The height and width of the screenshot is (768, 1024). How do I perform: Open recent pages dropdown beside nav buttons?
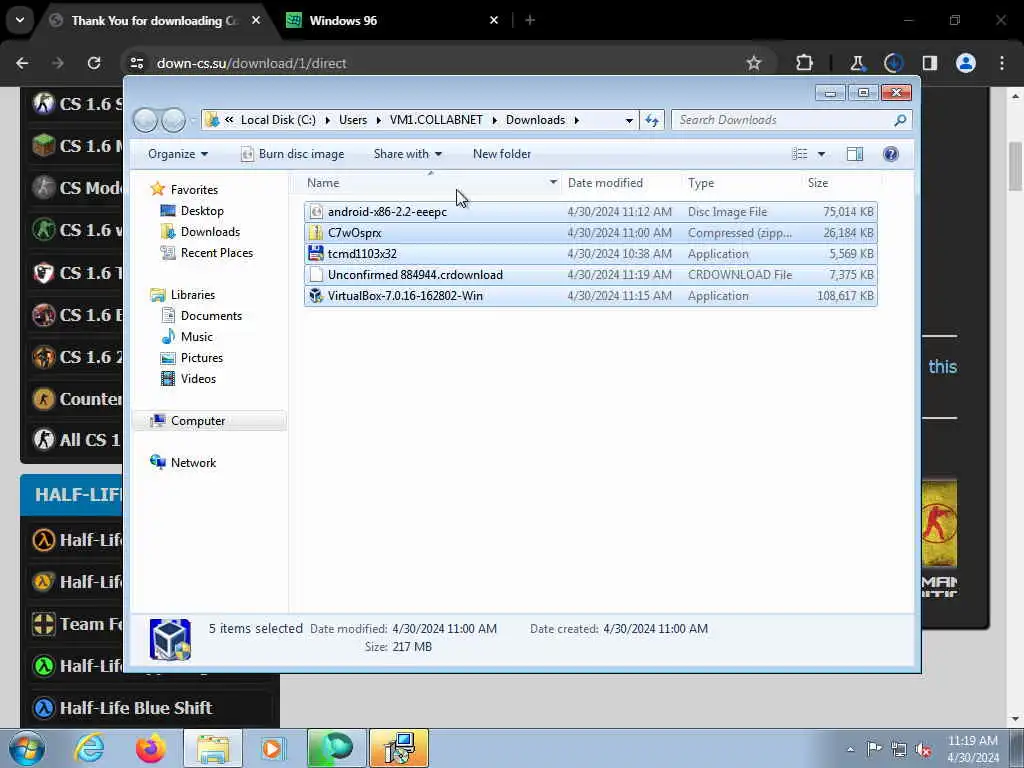pyautogui.click(x=193, y=120)
